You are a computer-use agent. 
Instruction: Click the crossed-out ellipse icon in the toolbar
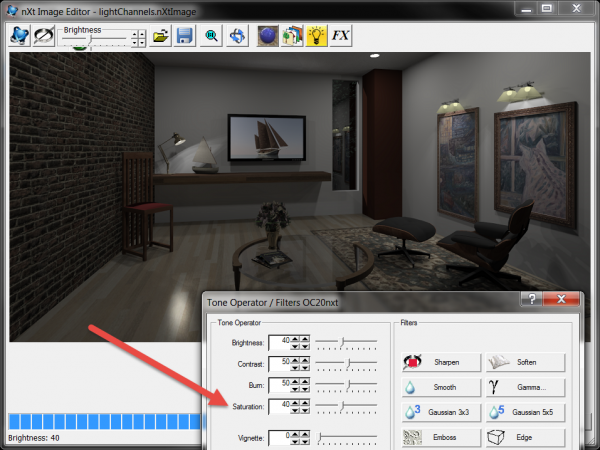(x=44, y=36)
